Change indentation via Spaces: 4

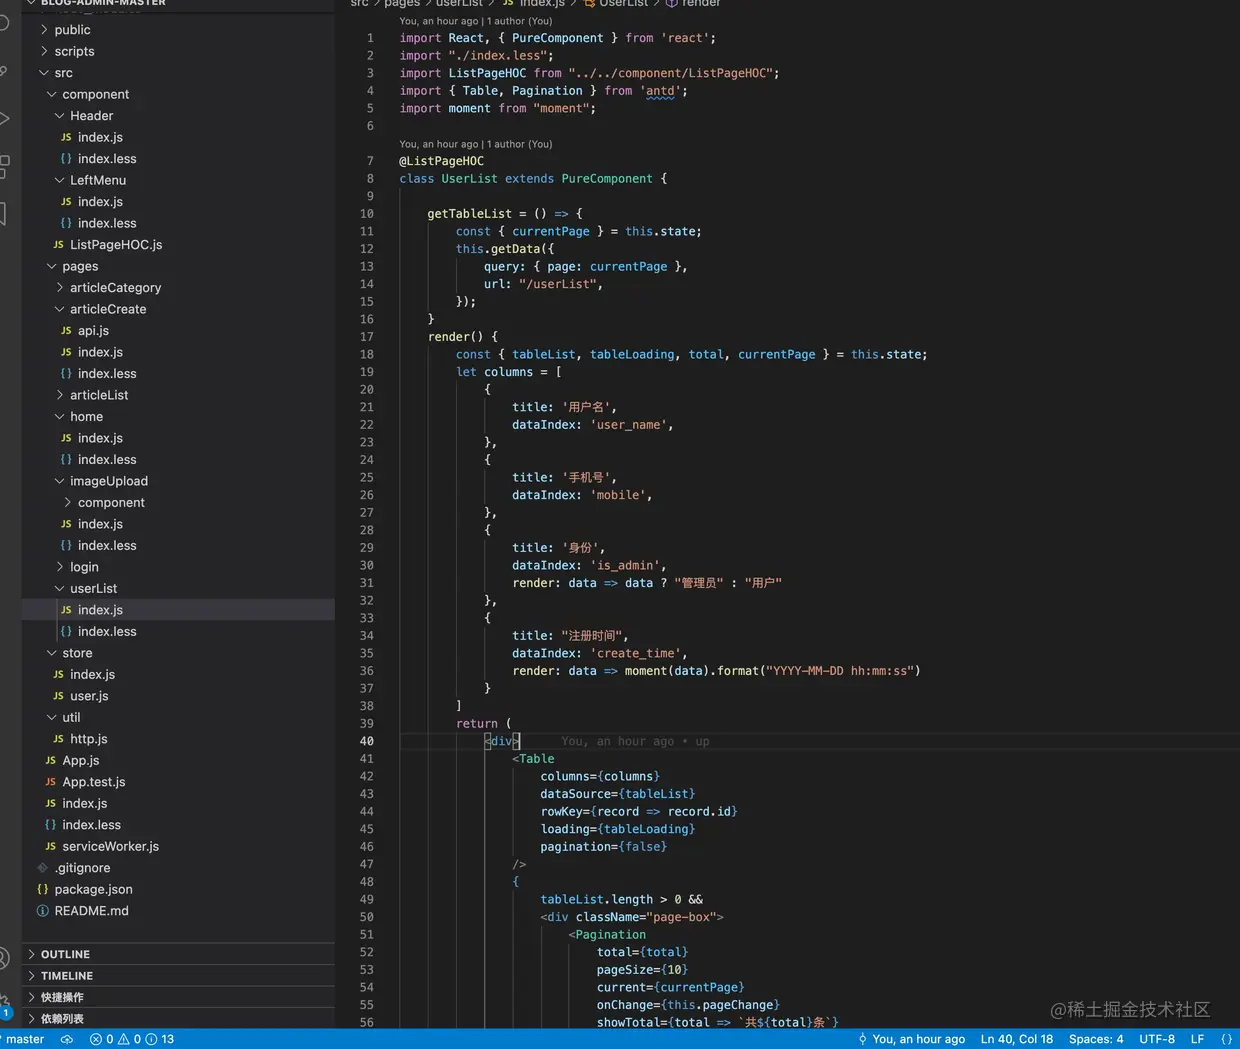click(x=1096, y=1039)
